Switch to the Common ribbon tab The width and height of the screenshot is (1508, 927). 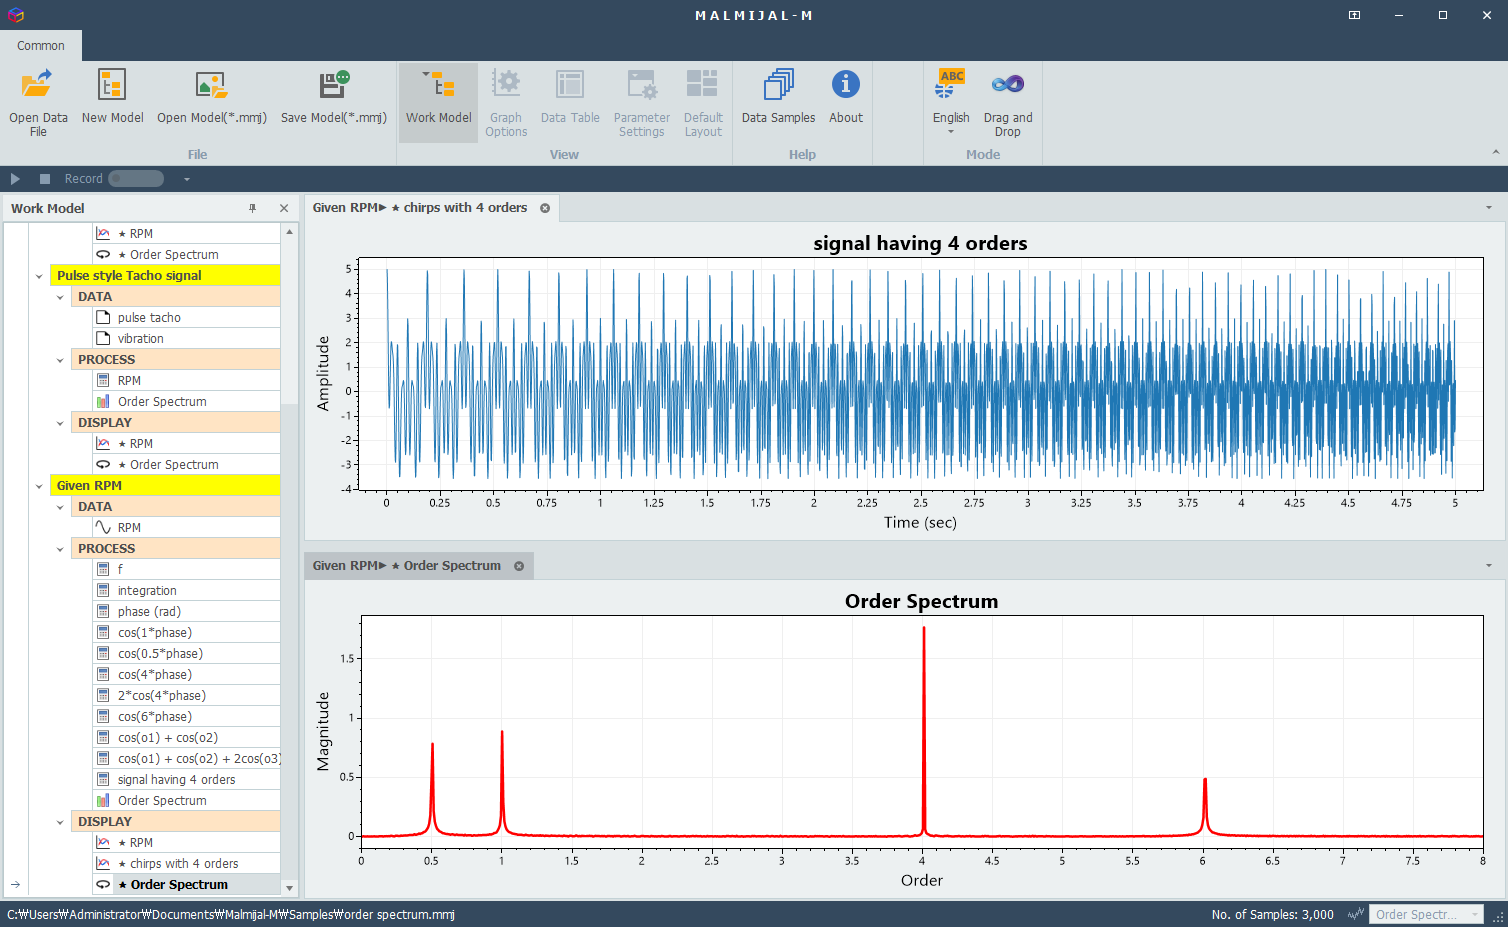pyautogui.click(x=41, y=46)
